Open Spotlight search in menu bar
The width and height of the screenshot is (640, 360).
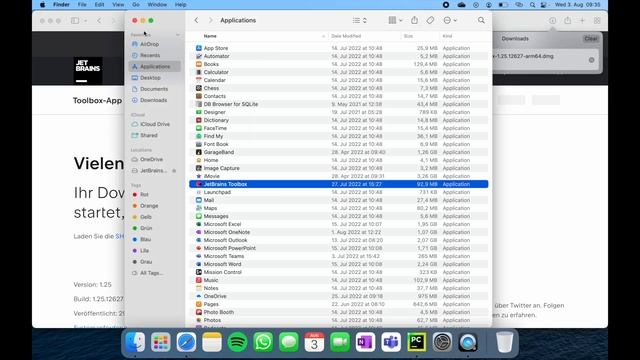click(532, 4)
